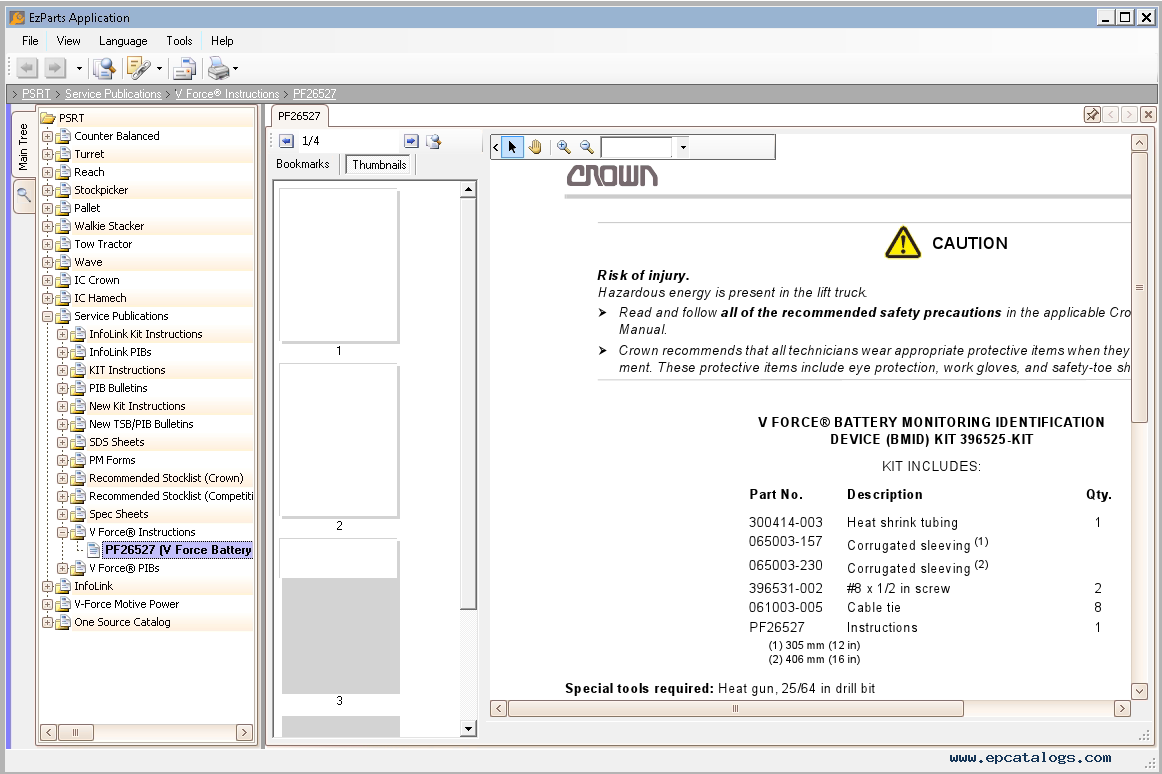Open the zoom level dropdown
This screenshot has width=1162, height=774.
coord(683,148)
